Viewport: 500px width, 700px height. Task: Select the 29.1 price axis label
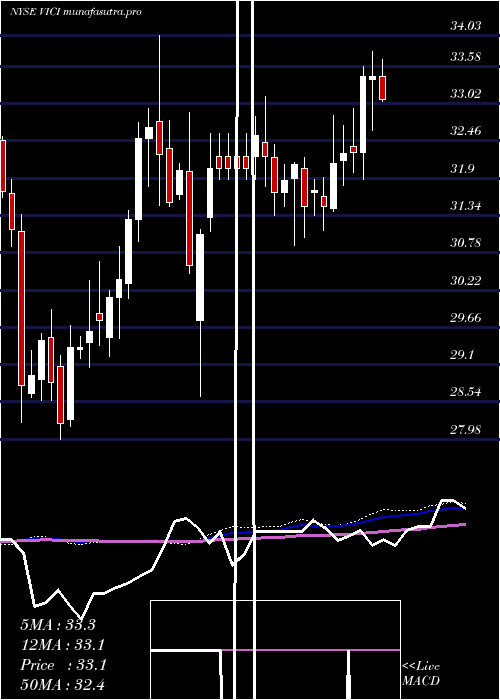coord(462,355)
